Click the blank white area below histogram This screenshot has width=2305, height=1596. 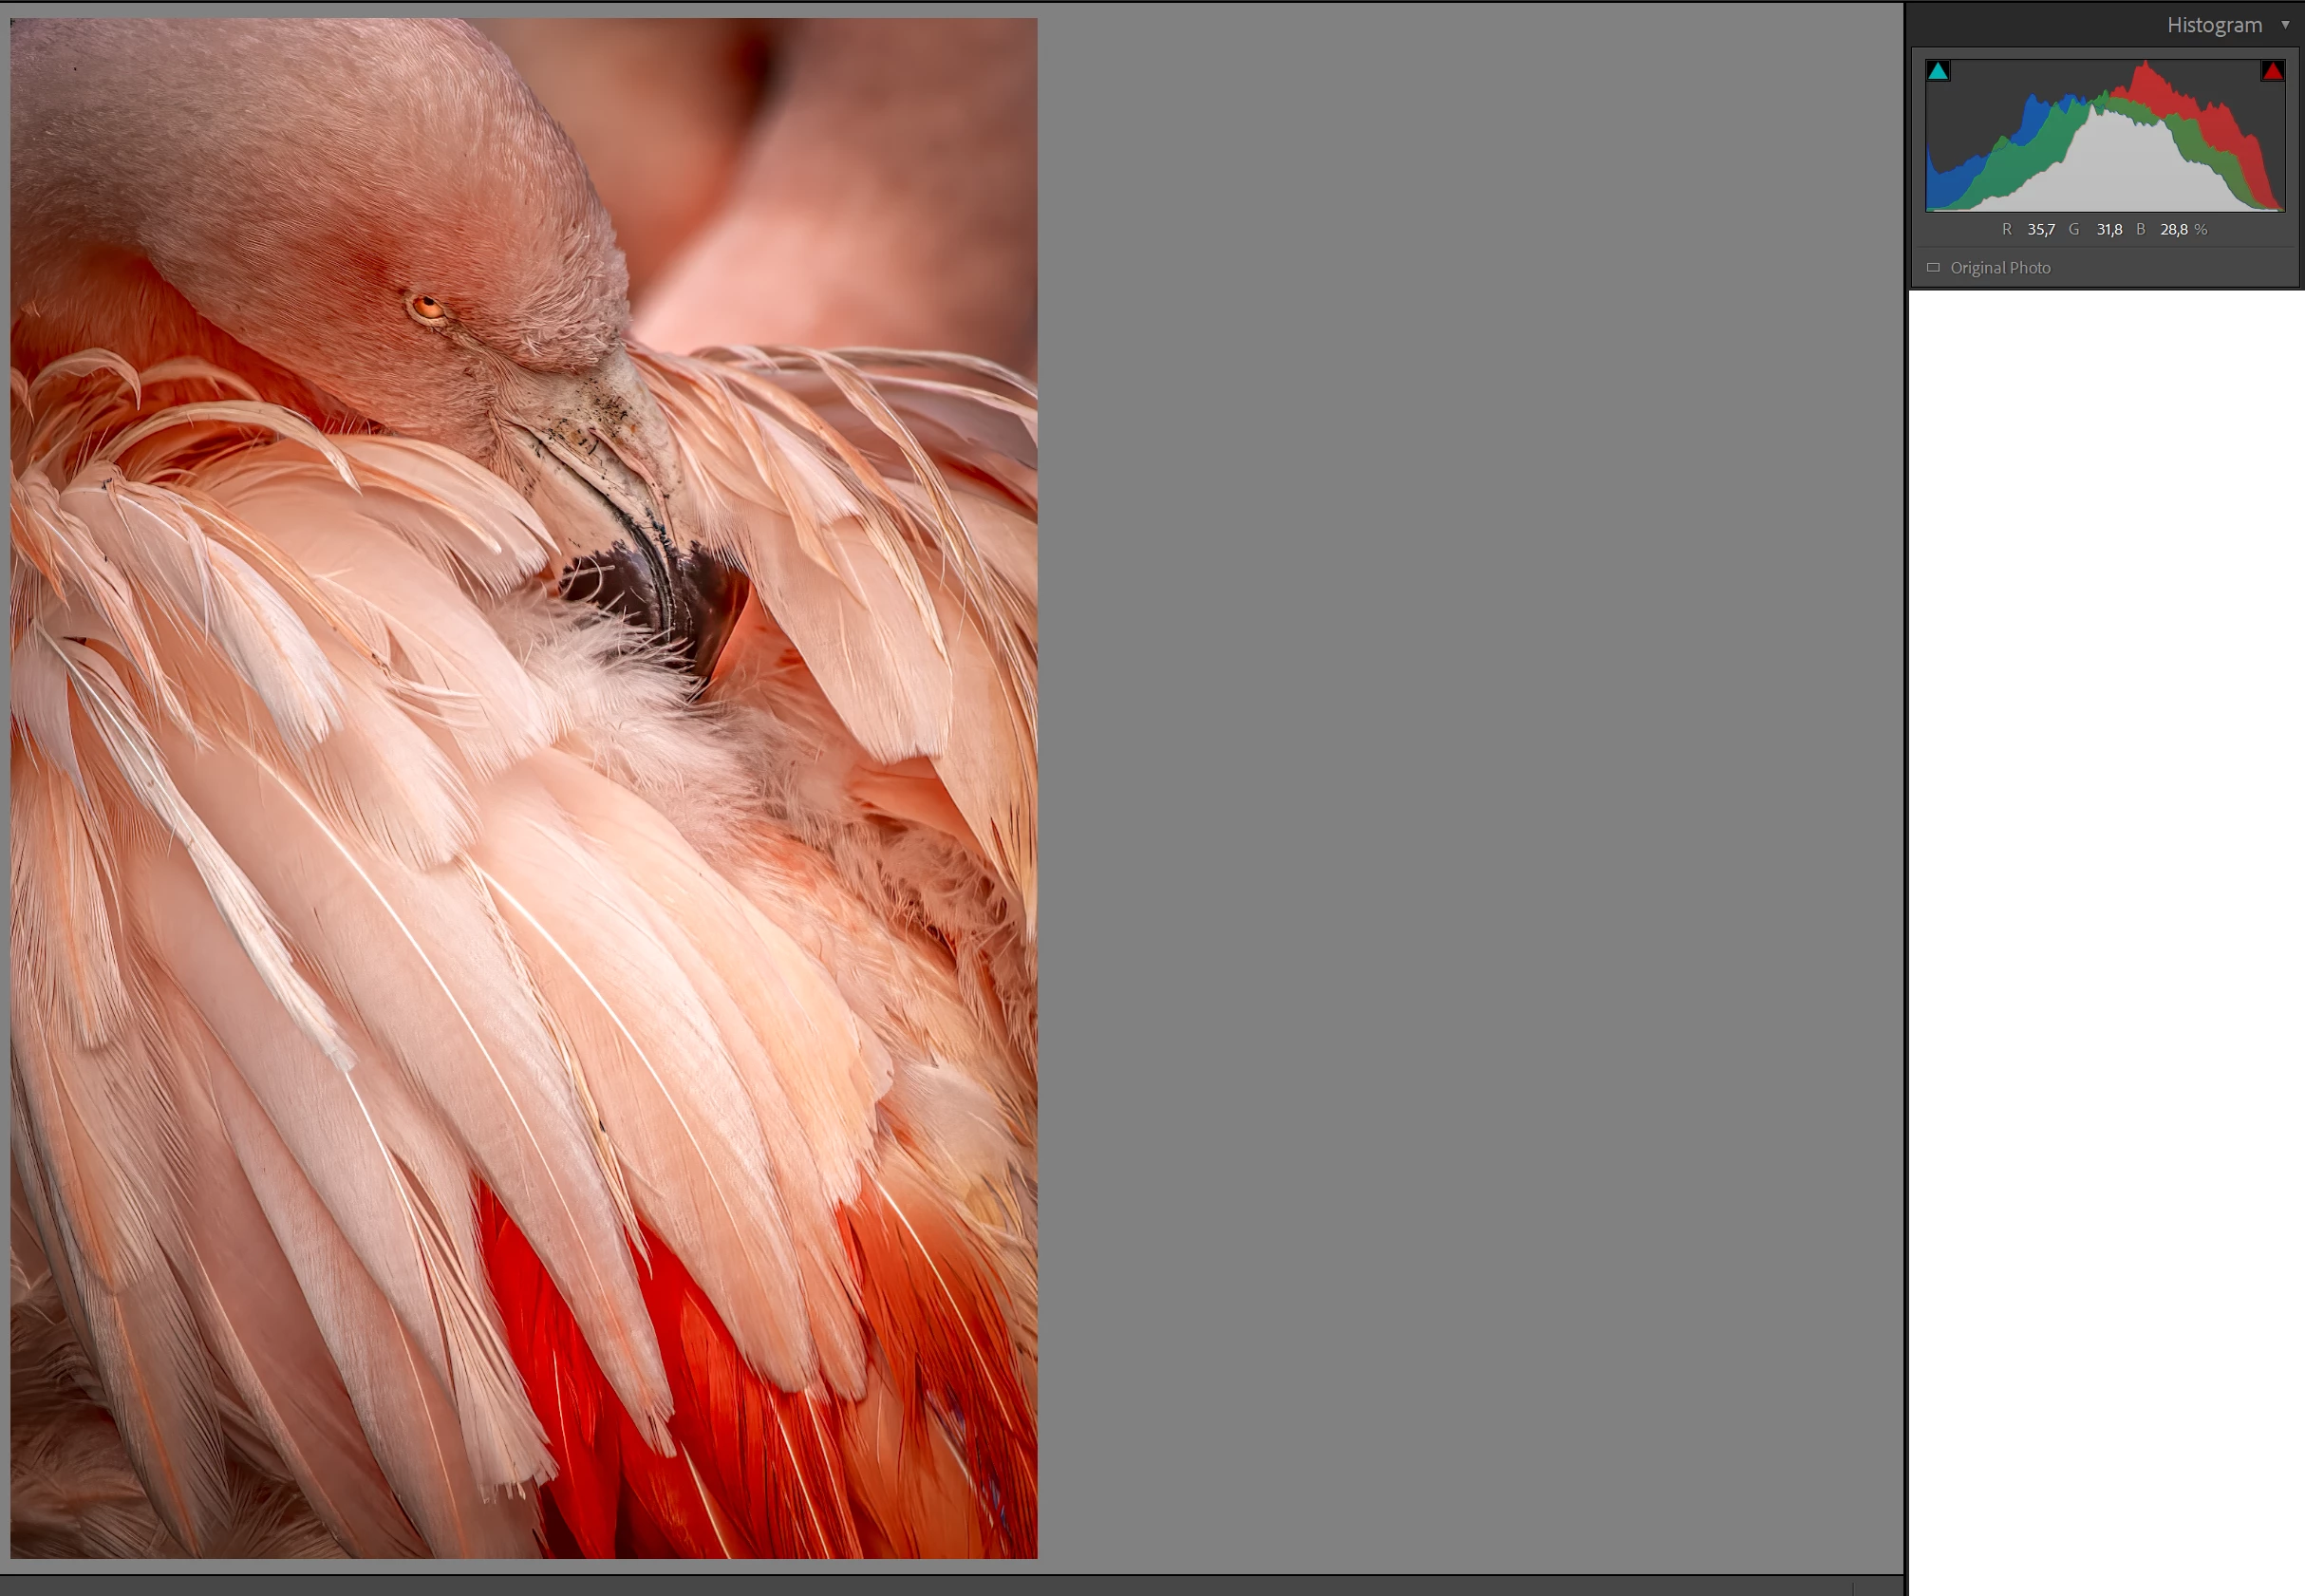click(x=2105, y=900)
